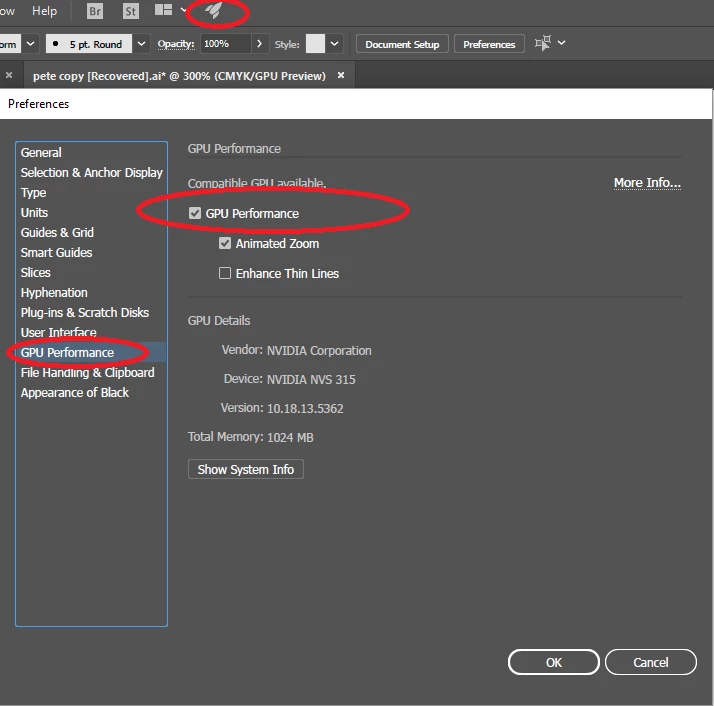Enable the Enhance Thin Lines checkbox
Screen dimensions: 714x706
225,273
